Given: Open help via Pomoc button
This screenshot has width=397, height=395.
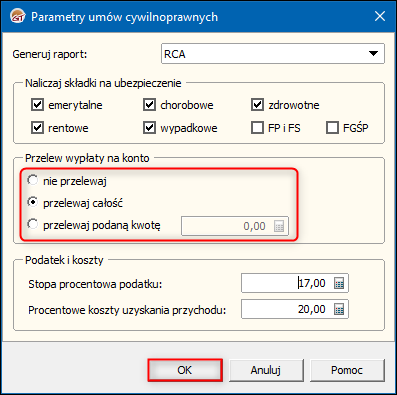Looking at the screenshot, I should click(x=347, y=370).
